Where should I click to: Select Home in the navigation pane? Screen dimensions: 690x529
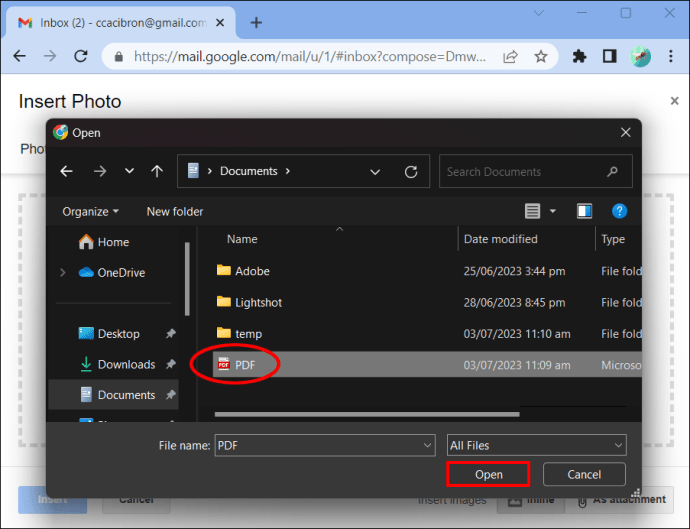(104, 242)
